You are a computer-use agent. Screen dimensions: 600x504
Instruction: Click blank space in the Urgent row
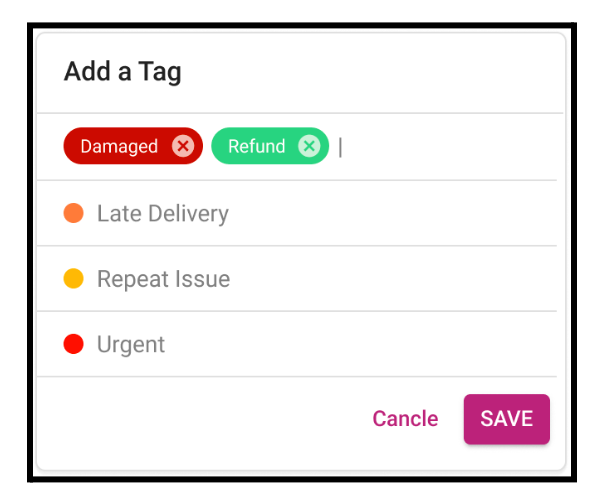click(x=362, y=344)
